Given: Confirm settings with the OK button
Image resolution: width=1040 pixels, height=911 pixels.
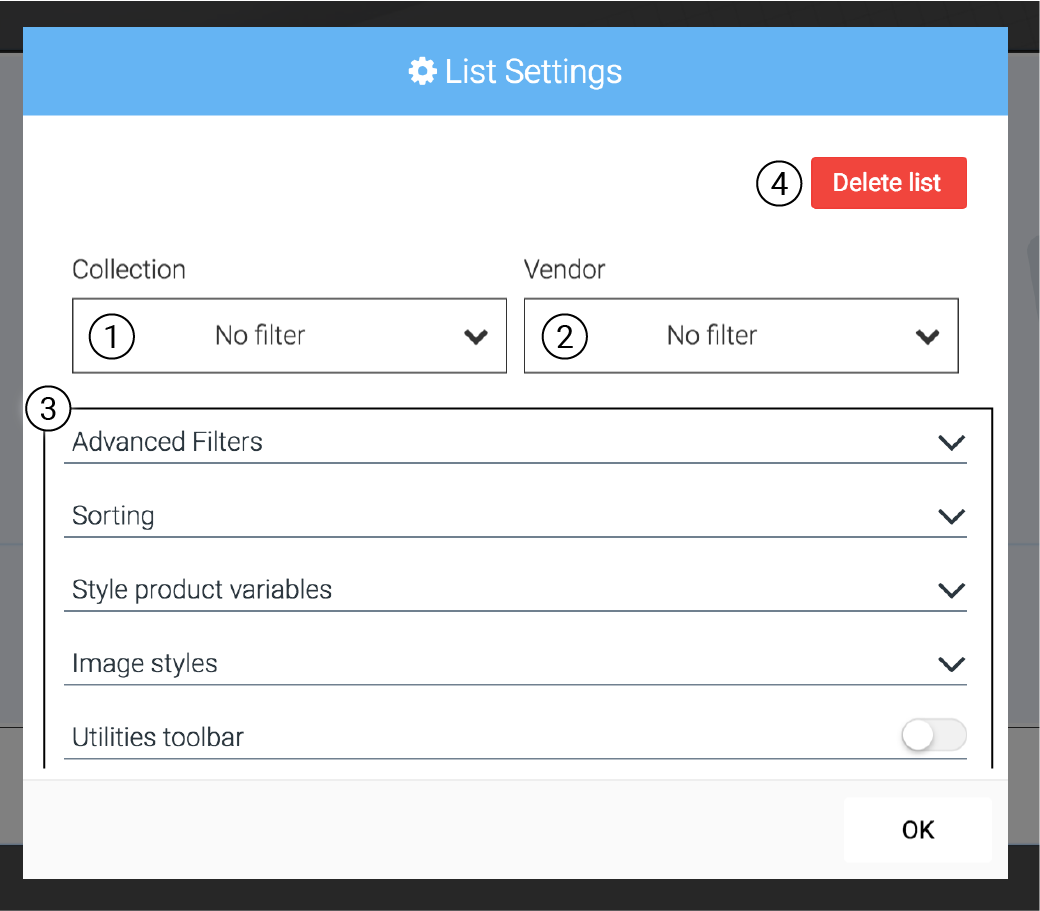Looking at the screenshot, I should click(917, 829).
